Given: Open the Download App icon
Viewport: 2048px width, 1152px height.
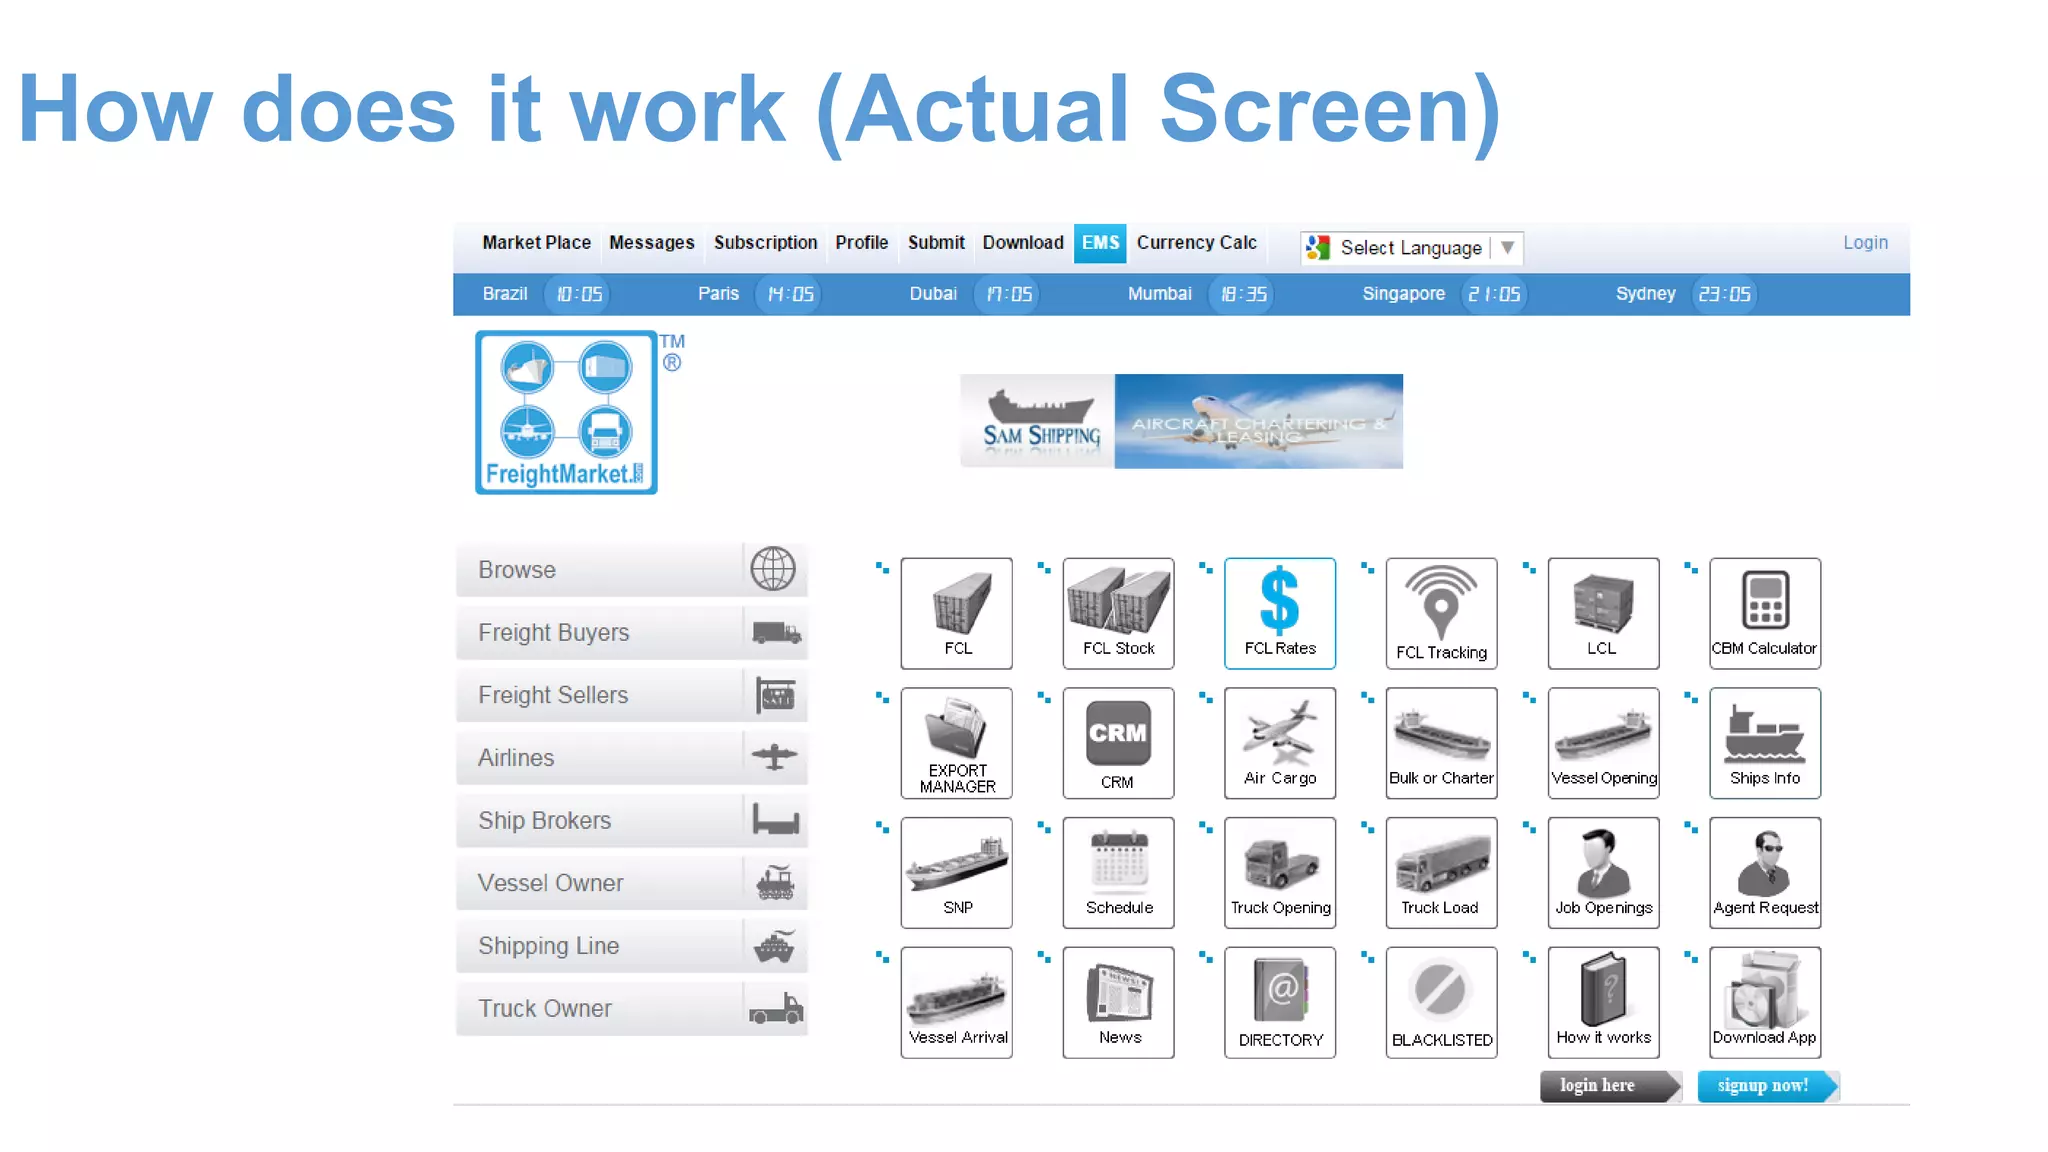Looking at the screenshot, I should pyautogui.click(x=1765, y=1002).
